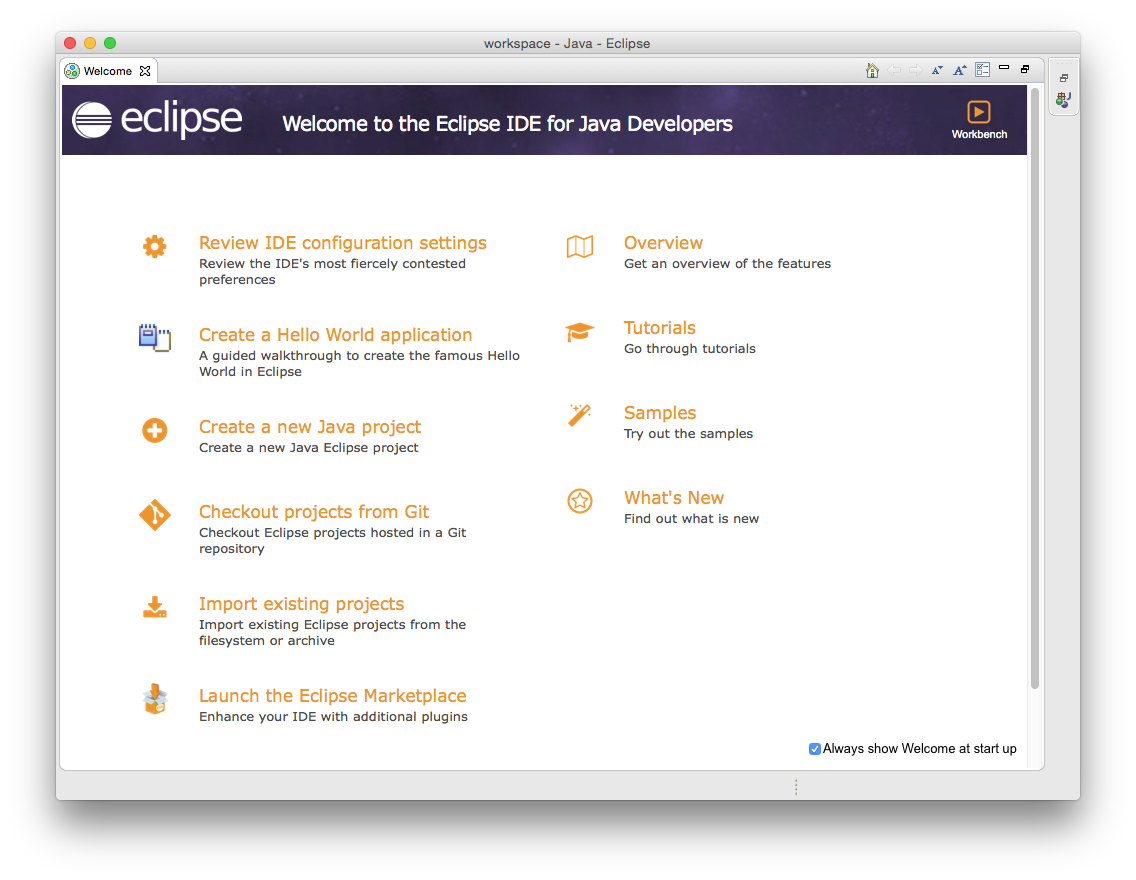Click the macOS yellow minimize window button

90,43
